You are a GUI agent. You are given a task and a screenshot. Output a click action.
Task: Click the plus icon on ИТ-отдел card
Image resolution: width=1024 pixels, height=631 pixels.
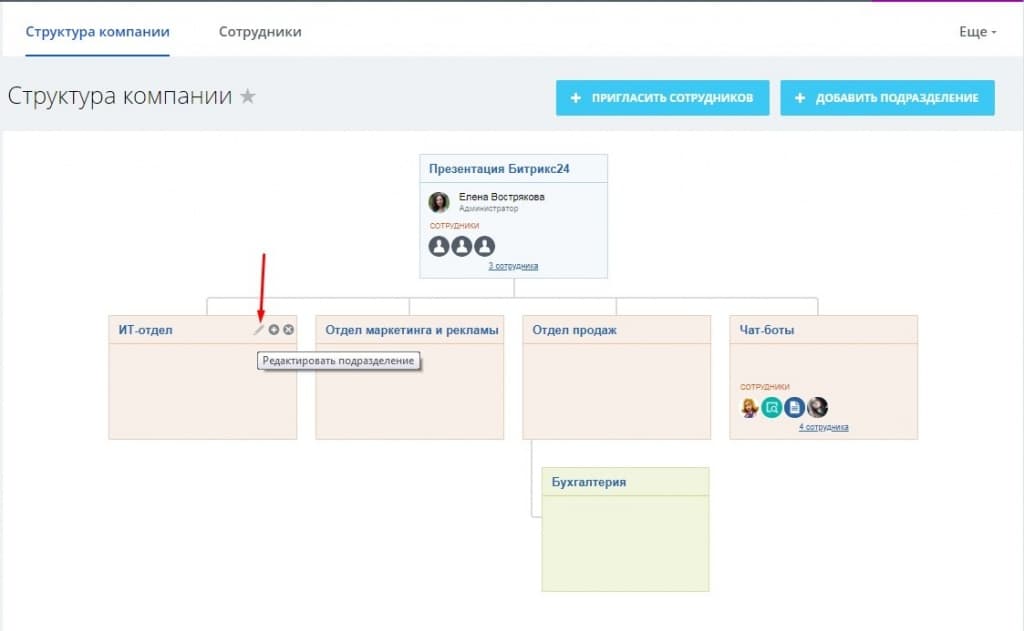click(274, 330)
